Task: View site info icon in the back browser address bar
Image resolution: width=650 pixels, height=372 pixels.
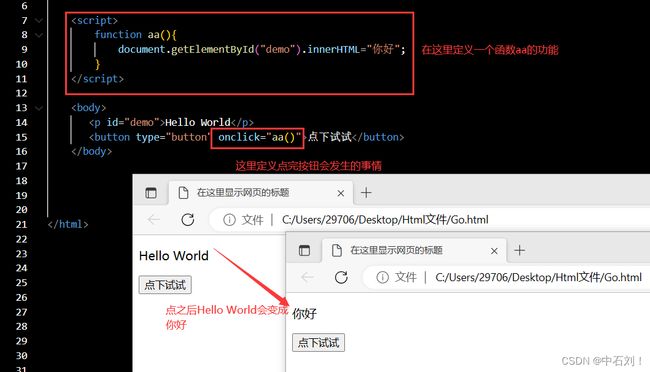Action: (229, 220)
